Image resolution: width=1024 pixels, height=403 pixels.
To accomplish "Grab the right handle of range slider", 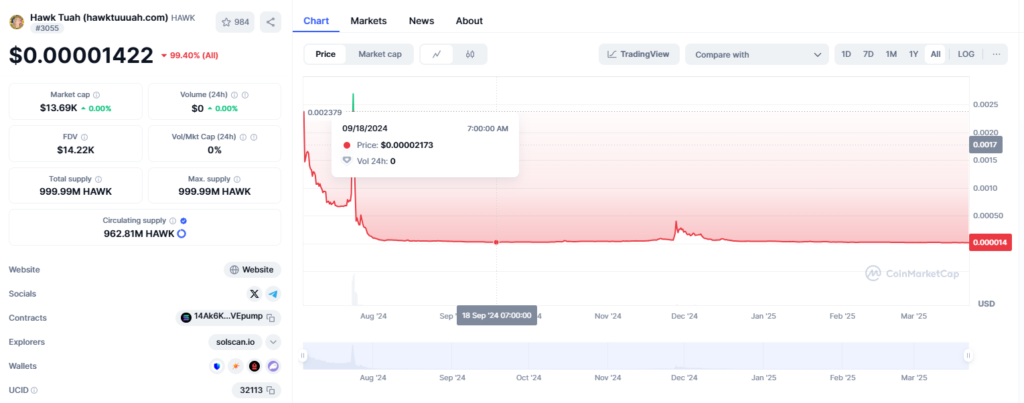I will (968, 355).
